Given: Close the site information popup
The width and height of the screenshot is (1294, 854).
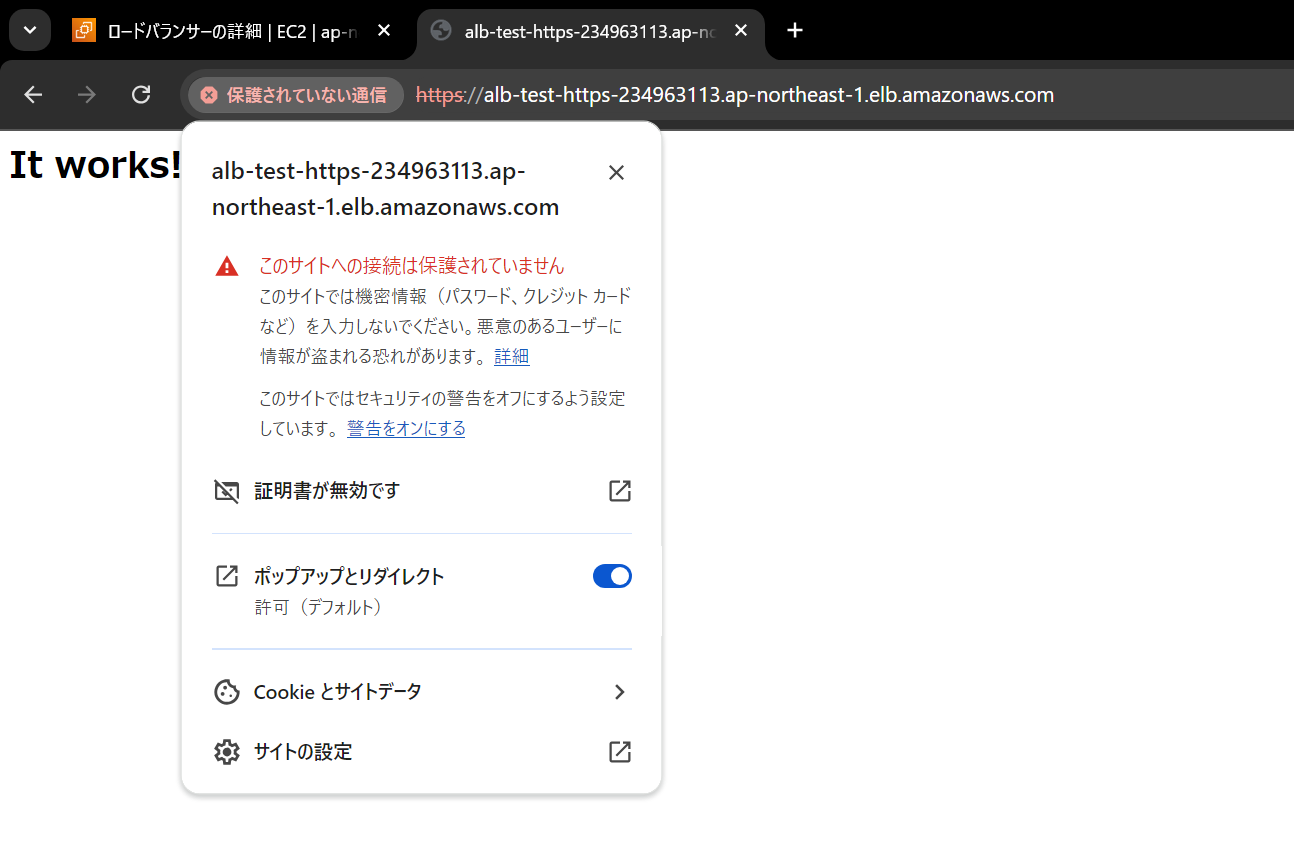Looking at the screenshot, I should point(616,173).
